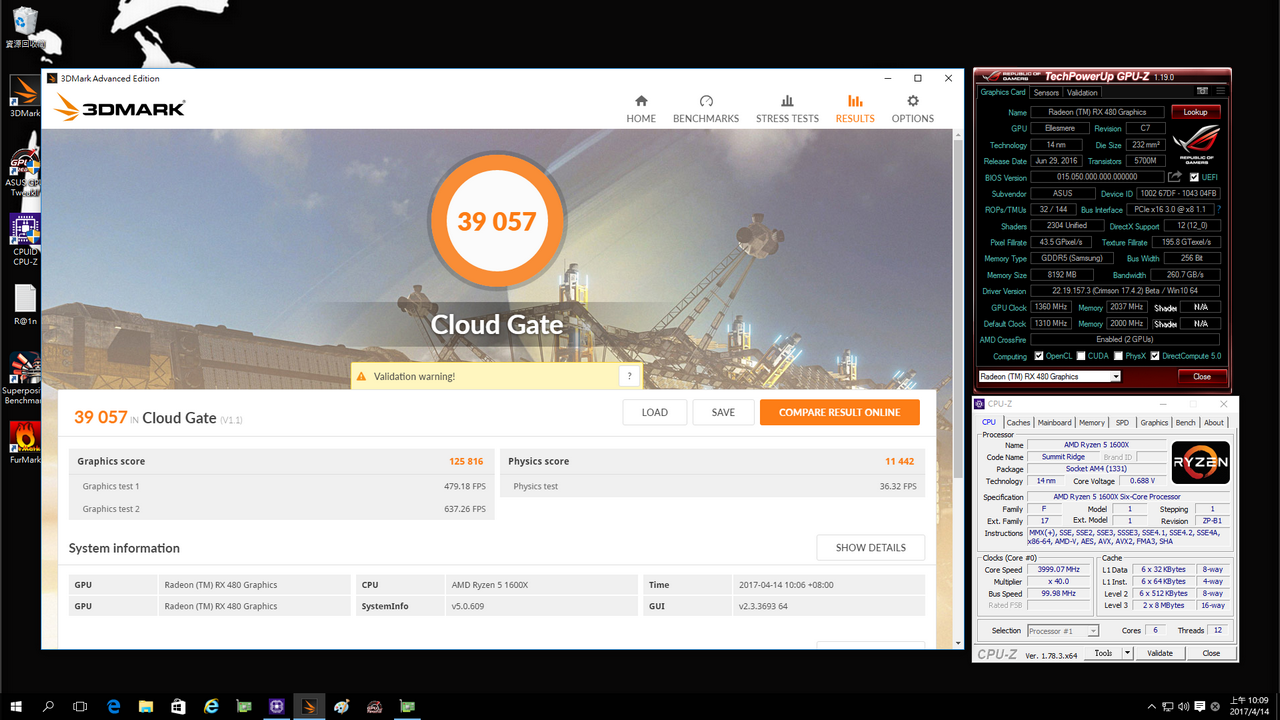Open File Explorer from taskbar
1280x720 pixels.
(146, 706)
